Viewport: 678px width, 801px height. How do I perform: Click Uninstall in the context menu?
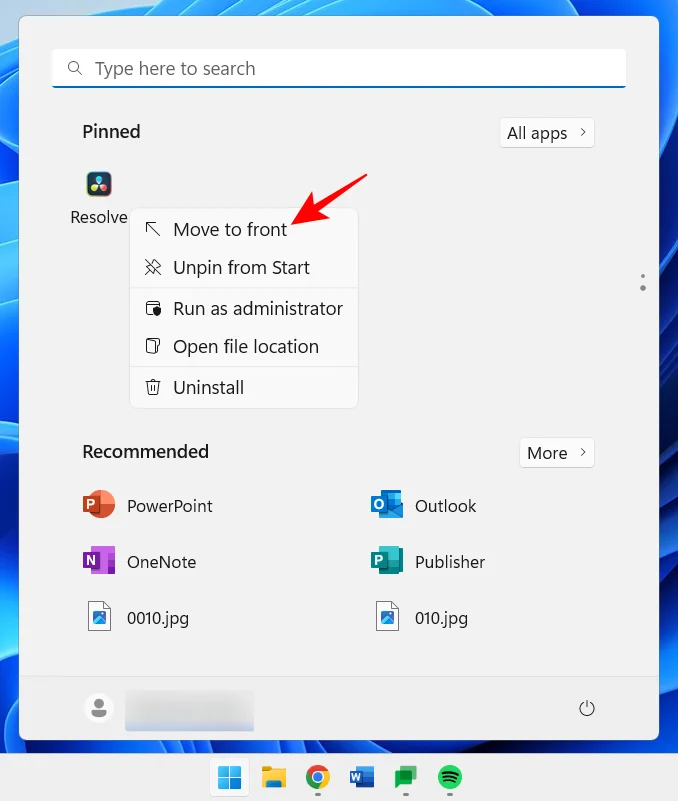click(x=244, y=387)
